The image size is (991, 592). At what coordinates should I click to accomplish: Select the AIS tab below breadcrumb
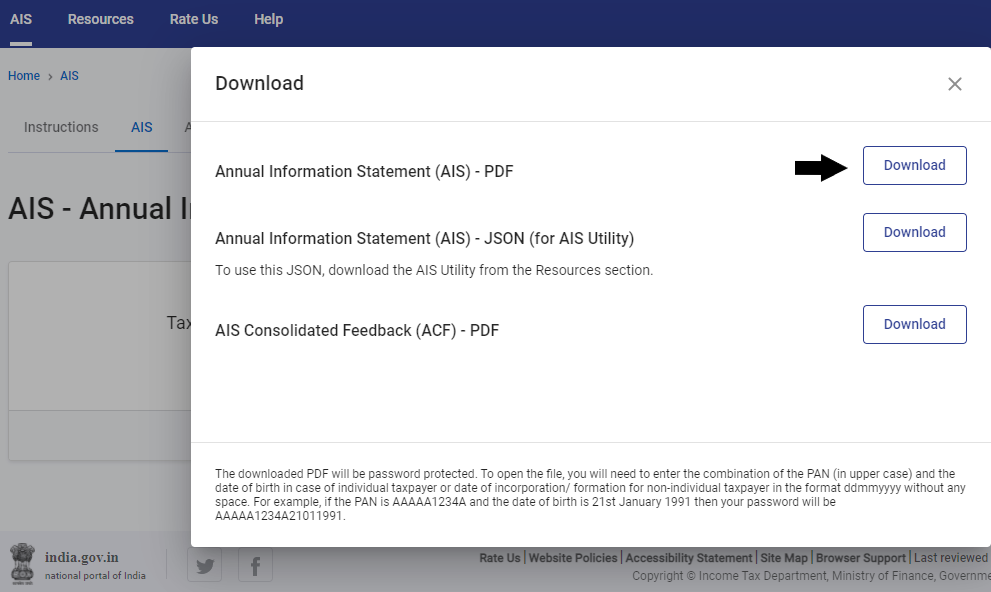pos(141,127)
